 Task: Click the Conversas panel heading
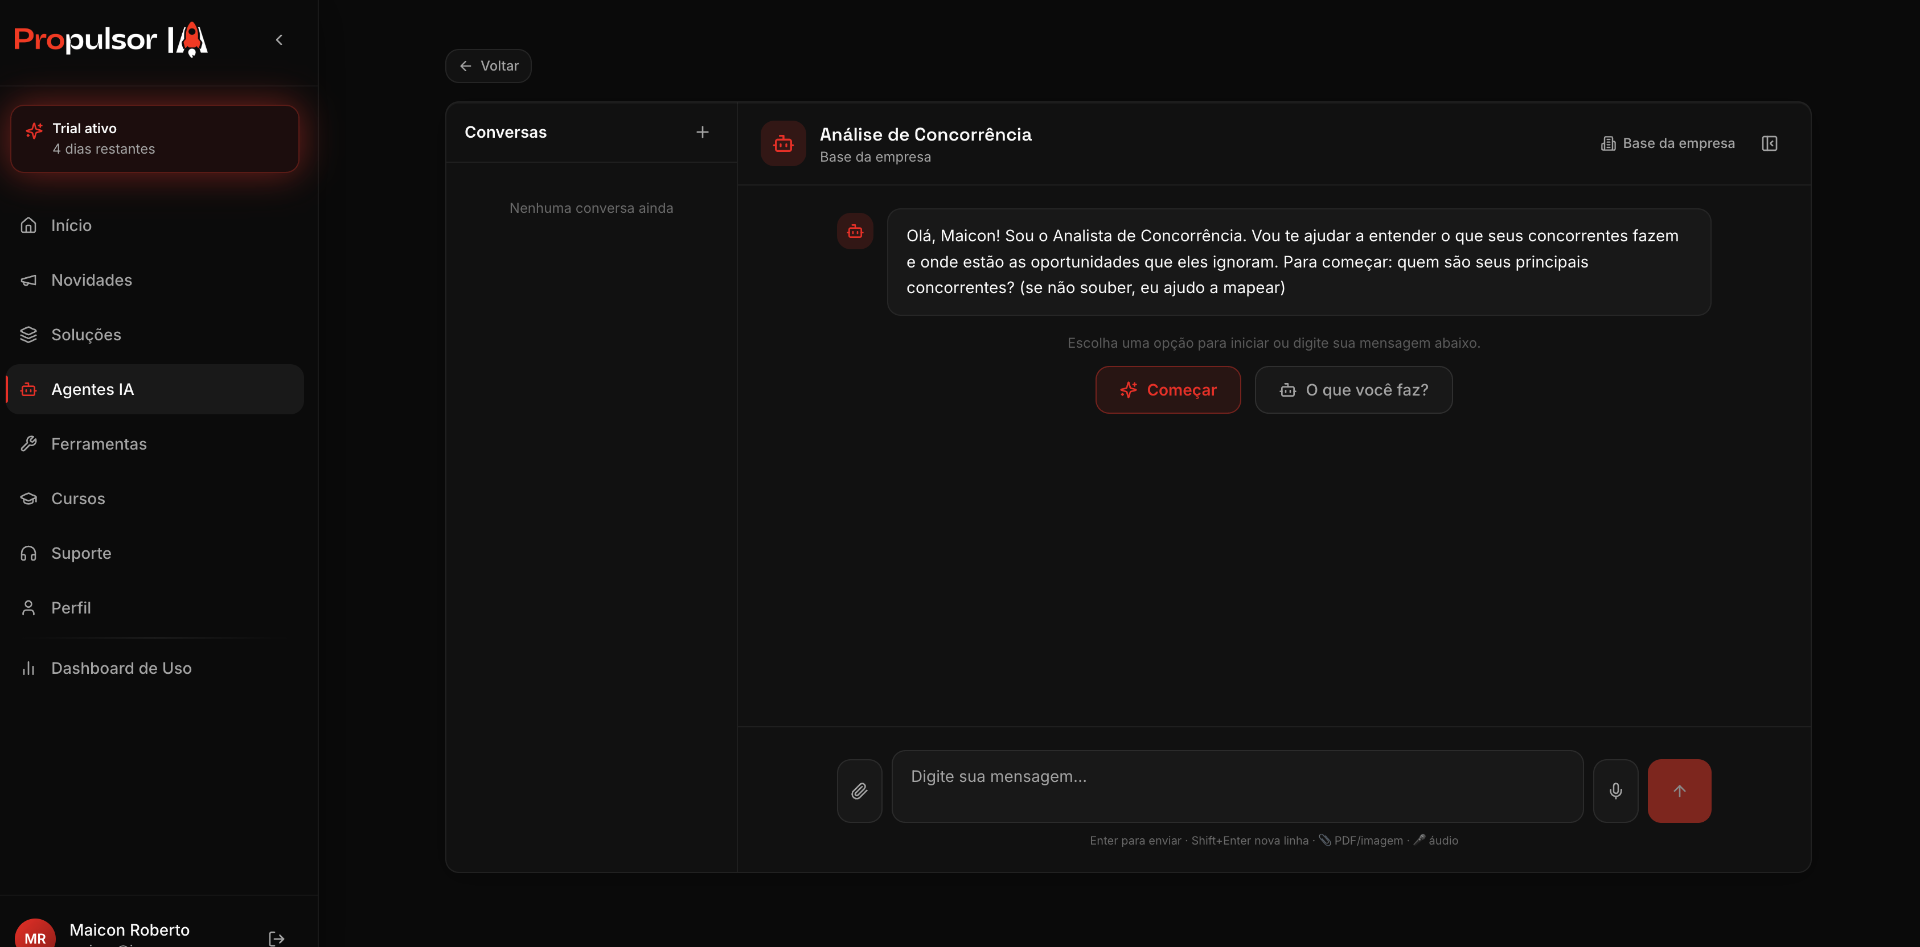[506, 132]
